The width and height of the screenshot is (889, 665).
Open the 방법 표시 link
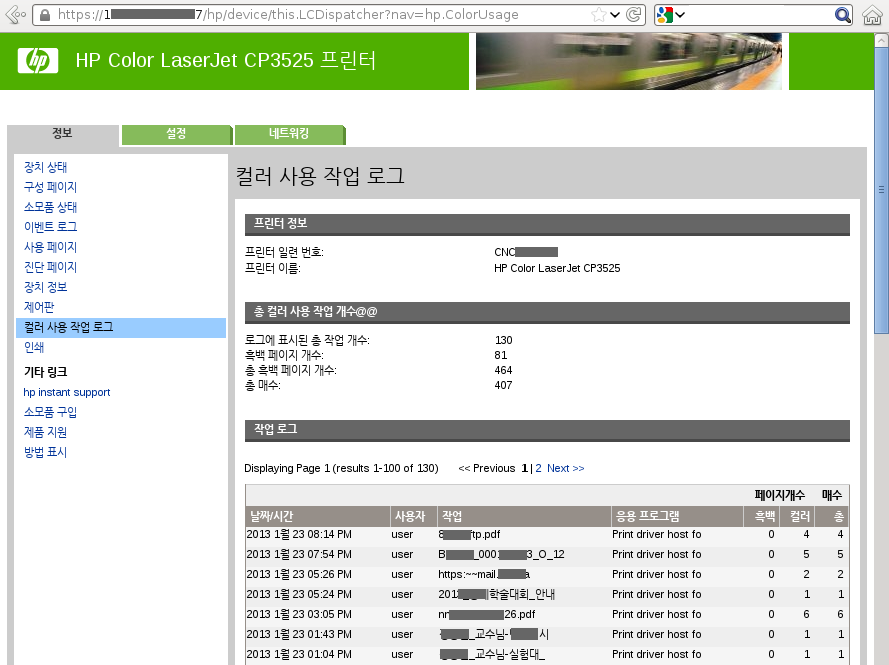pos(45,452)
